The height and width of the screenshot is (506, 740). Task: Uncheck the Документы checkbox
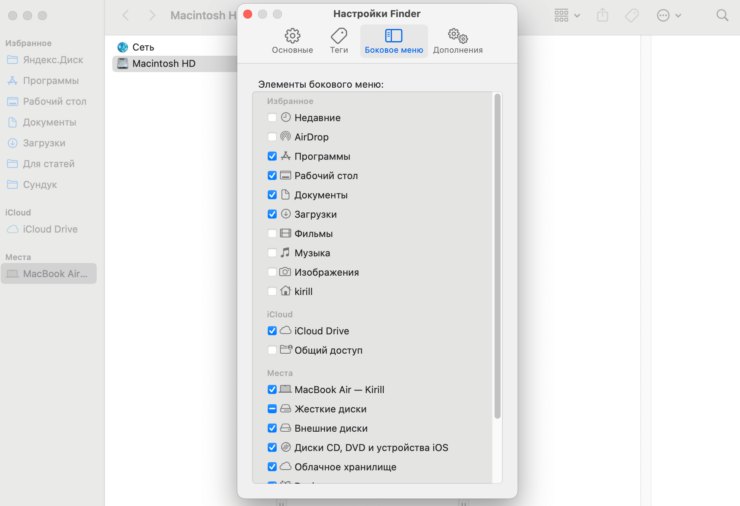(272, 195)
